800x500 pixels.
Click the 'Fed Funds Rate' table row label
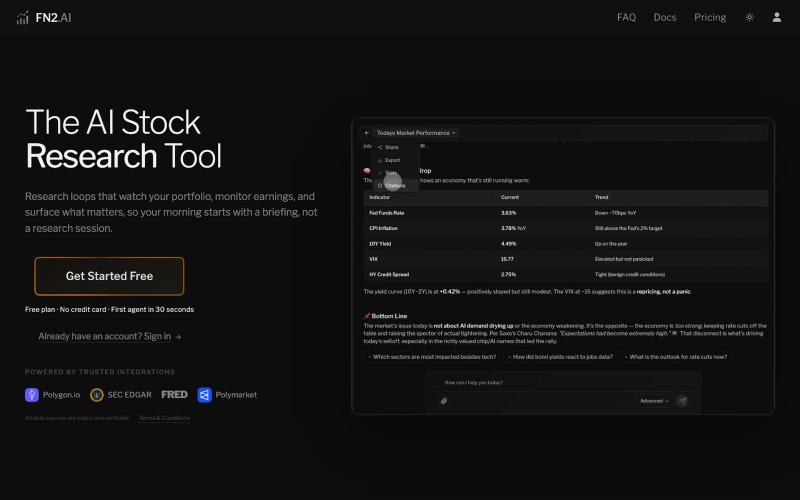tap(387, 213)
